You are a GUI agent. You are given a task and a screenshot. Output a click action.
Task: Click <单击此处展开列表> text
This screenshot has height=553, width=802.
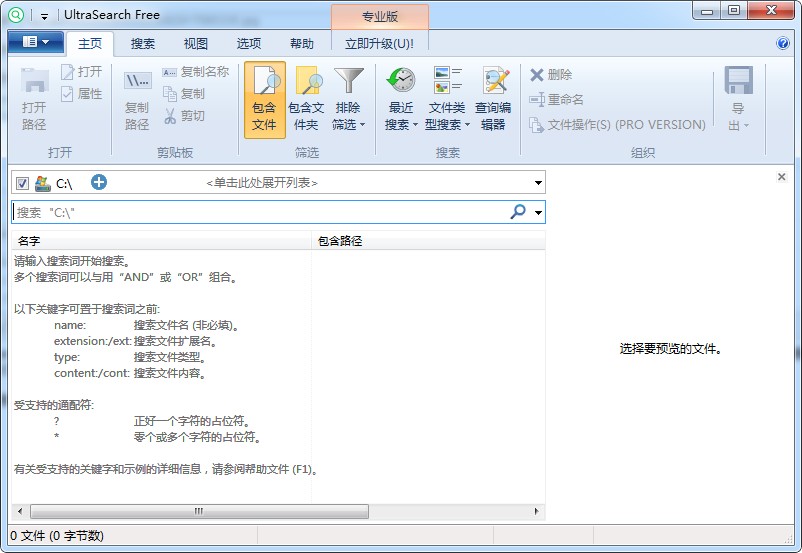pyautogui.click(x=262, y=183)
